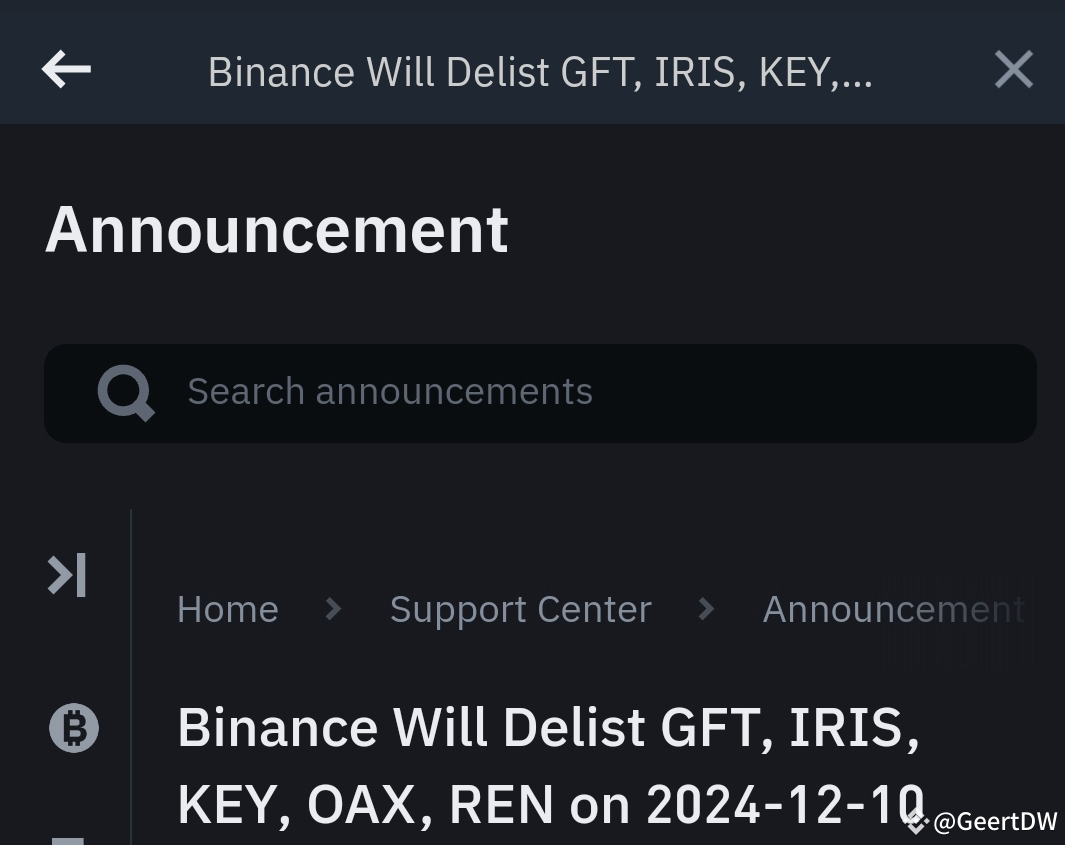Go to Support Center via breadcrumb link
Screen dimensions: 1065x845
tap(520, 608)
